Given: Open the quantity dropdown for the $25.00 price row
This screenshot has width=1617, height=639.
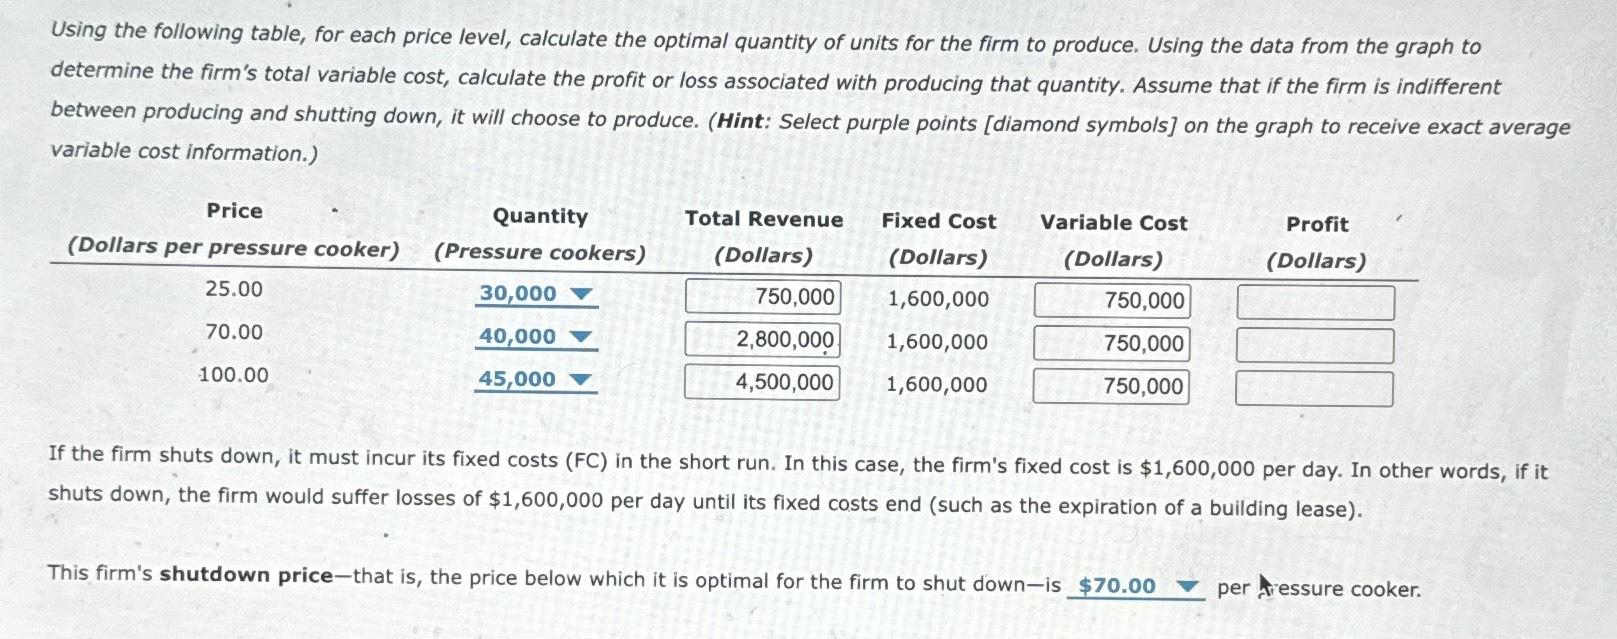Looking at the screenshot, I should [x=581, y=293].
